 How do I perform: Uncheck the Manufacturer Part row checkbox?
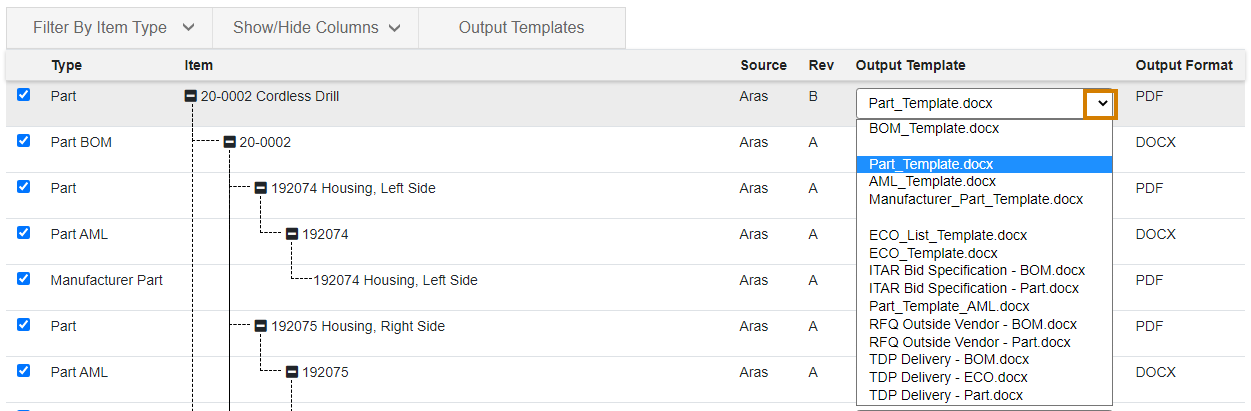(x=24, y=279)
